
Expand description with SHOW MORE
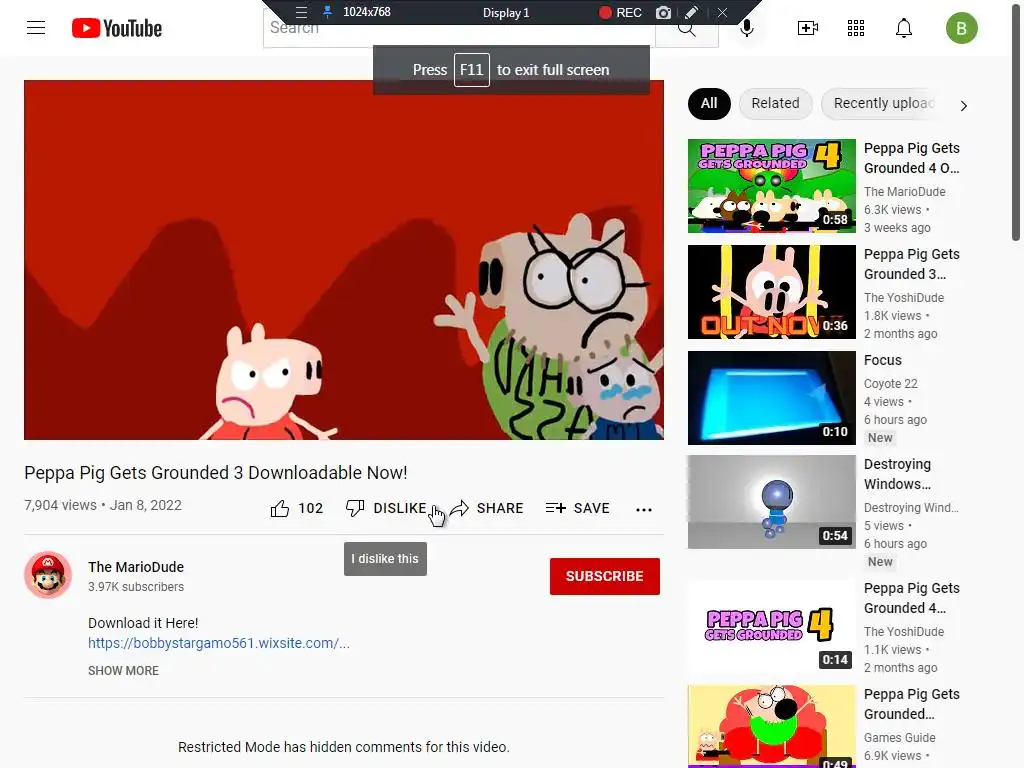click(x=123, y=671)
